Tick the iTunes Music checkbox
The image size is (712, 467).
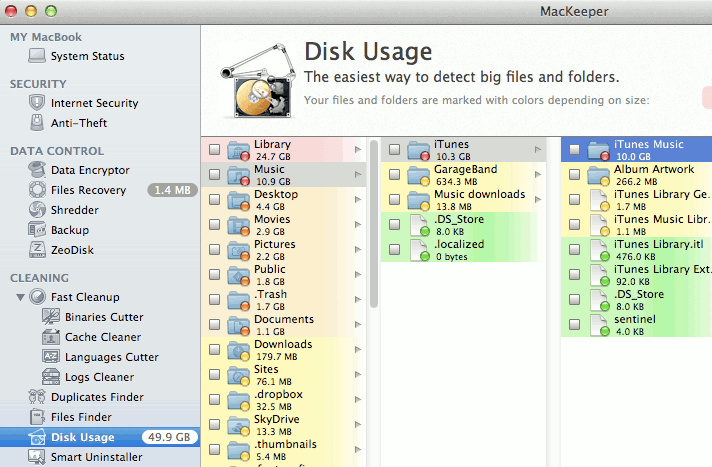tap(574, 149)
